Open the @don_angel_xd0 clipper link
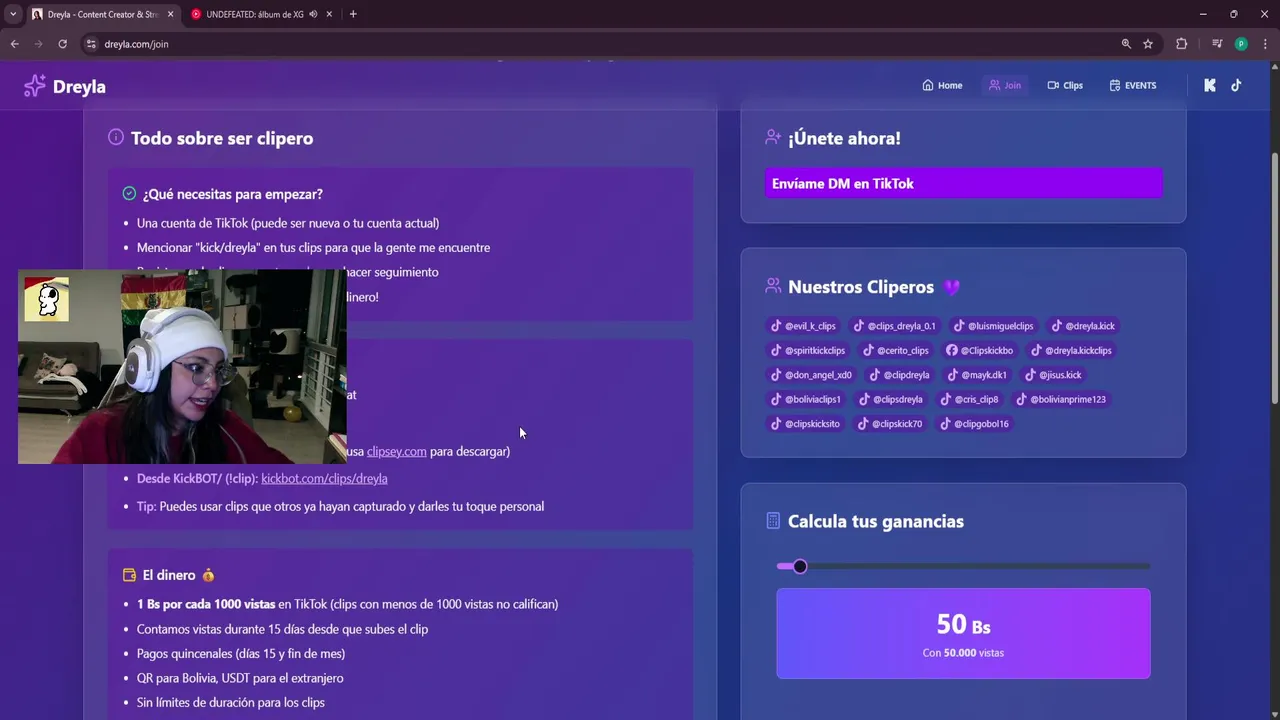Screen dimensions: 1280x720 click(811, 375)
